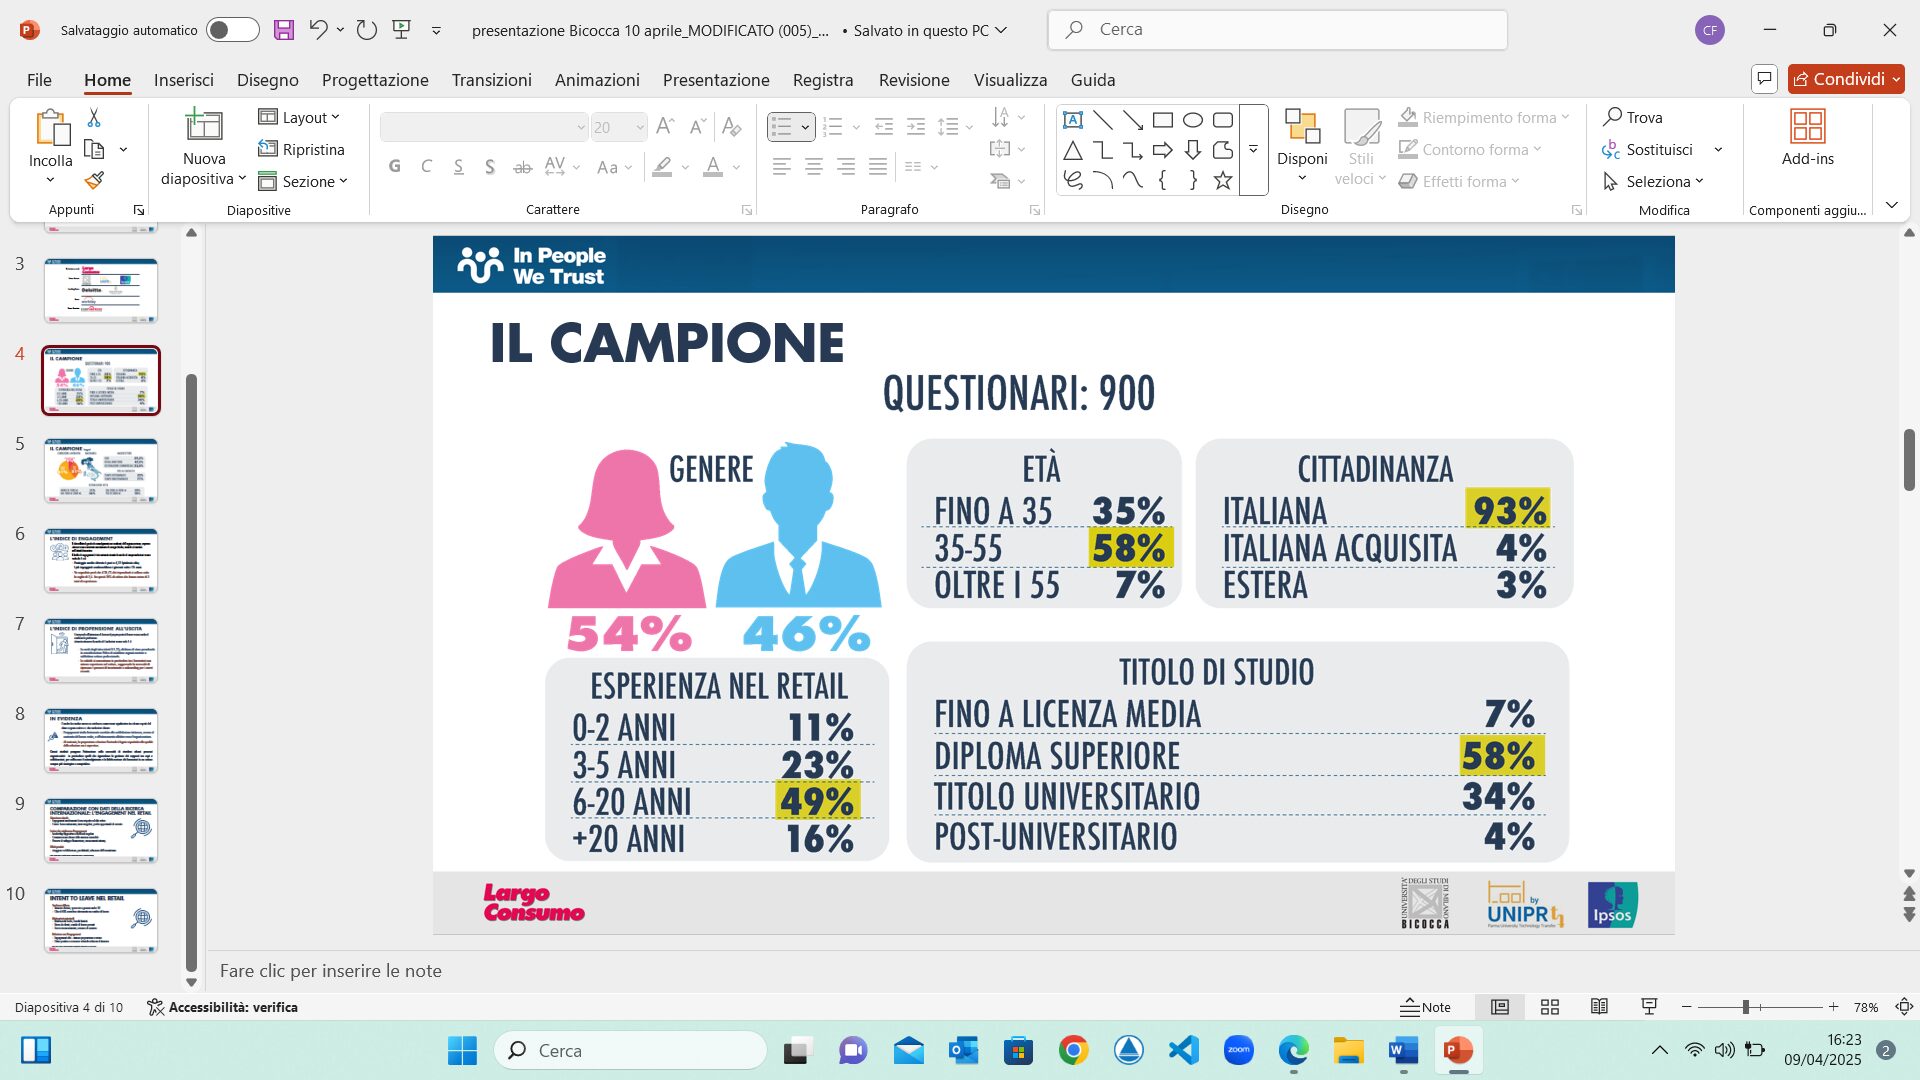
Task: Click the Copy icon
Action: (x=94, y=149)
